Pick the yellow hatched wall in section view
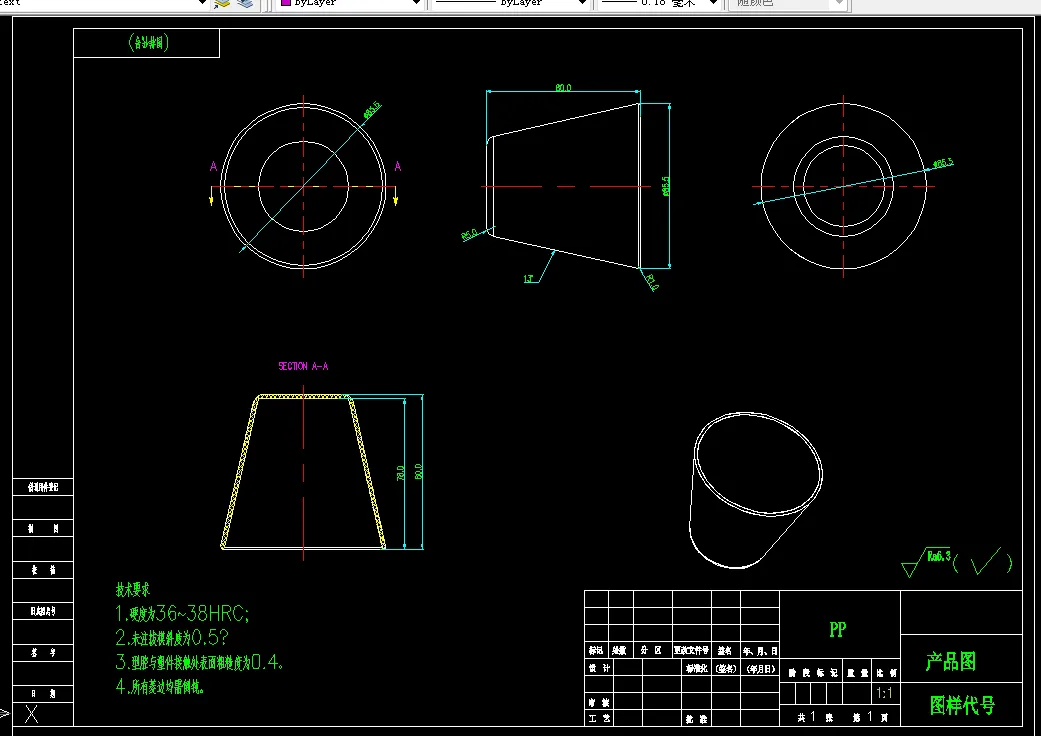Screen dimensions: 1041x736 tap(239, 475)
